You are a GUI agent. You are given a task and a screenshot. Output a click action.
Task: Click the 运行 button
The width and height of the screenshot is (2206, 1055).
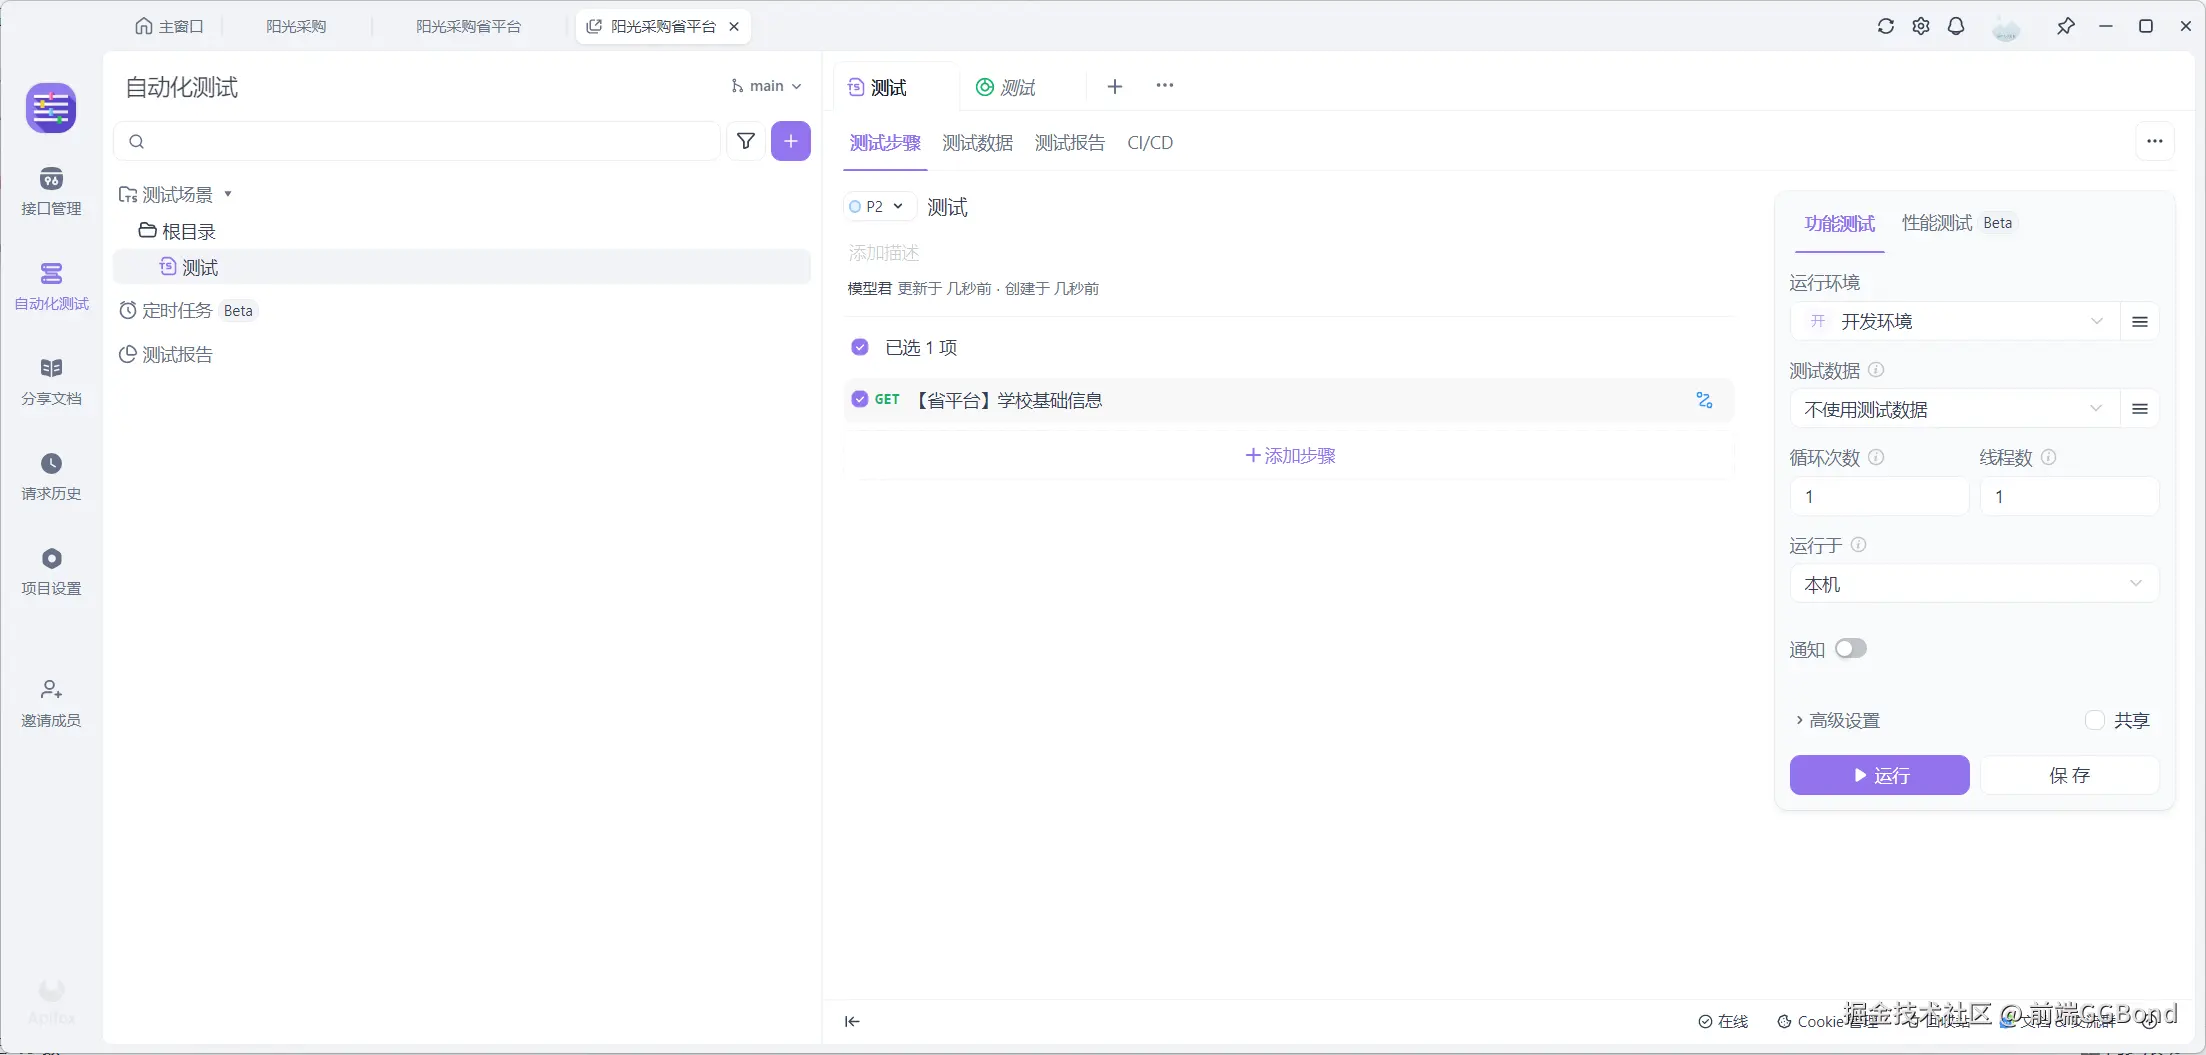pos(1880,775)
